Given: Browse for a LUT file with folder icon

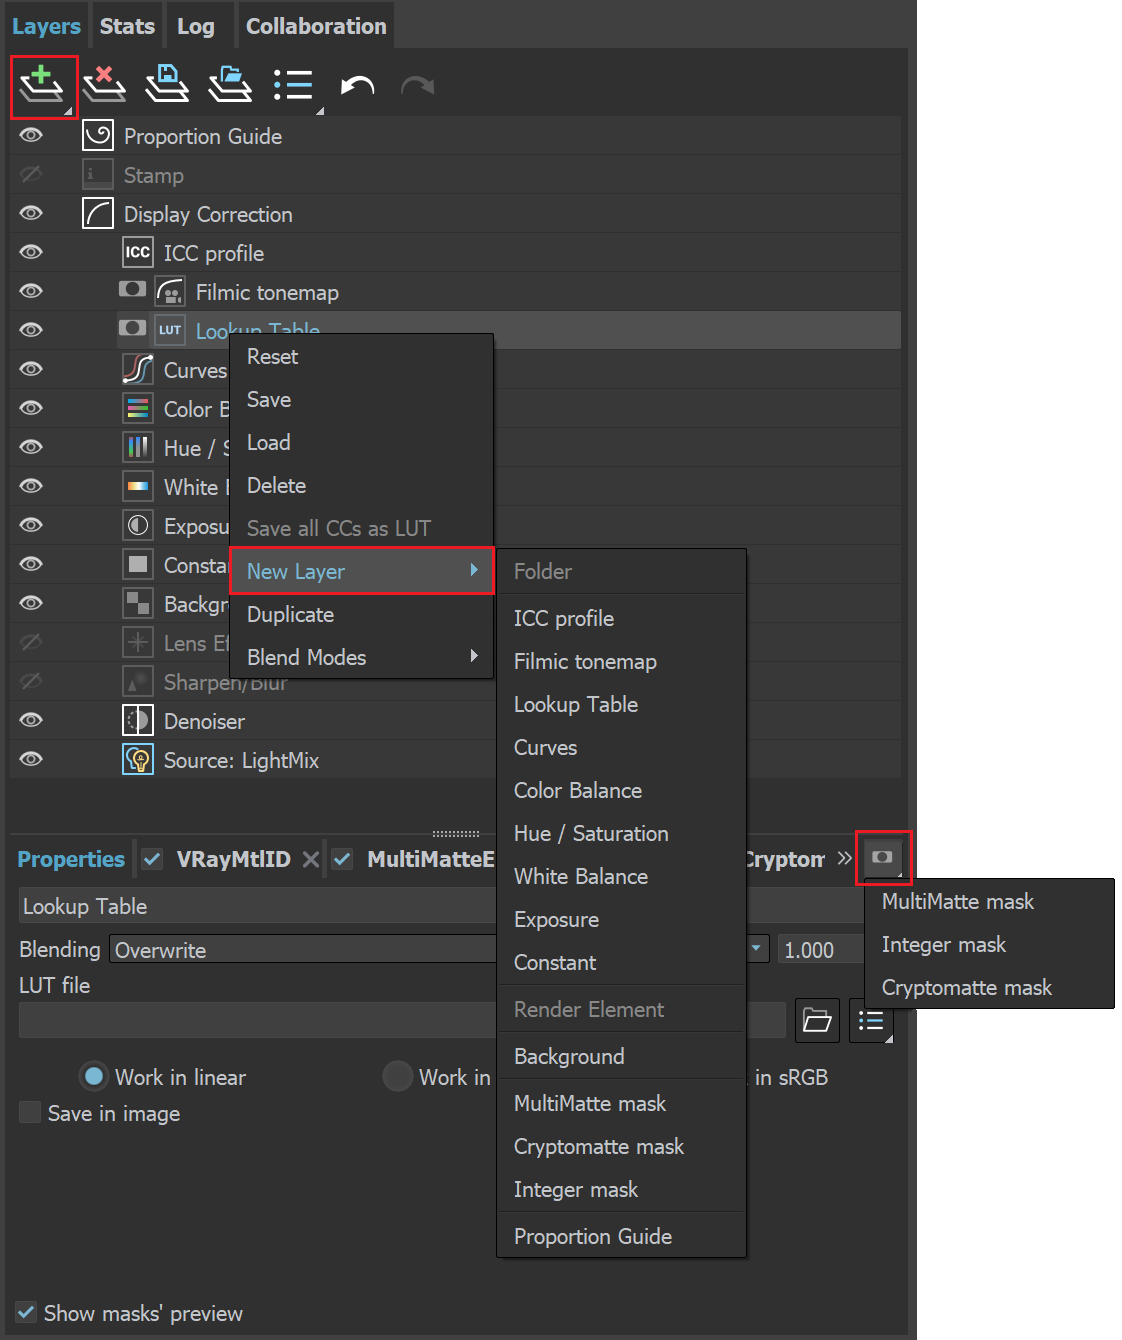Looking at the screenshot, I should (817, 1020).
